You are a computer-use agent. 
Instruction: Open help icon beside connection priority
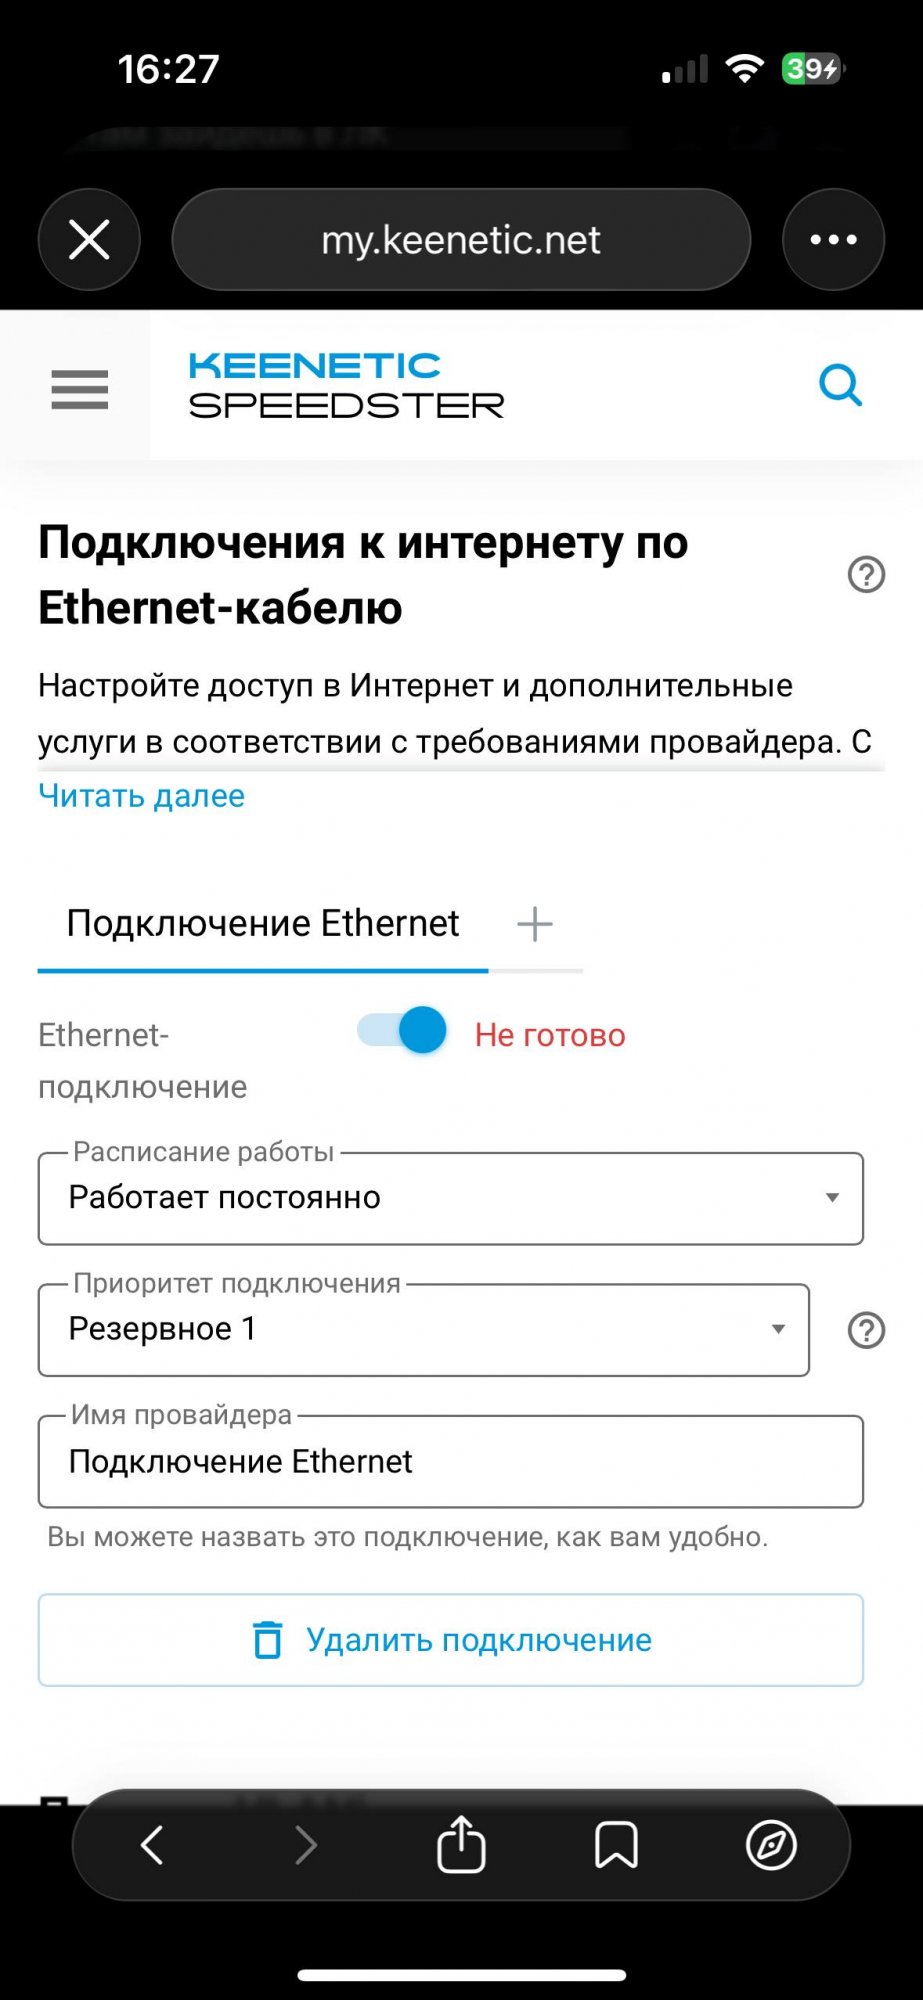coord(866,1330)
